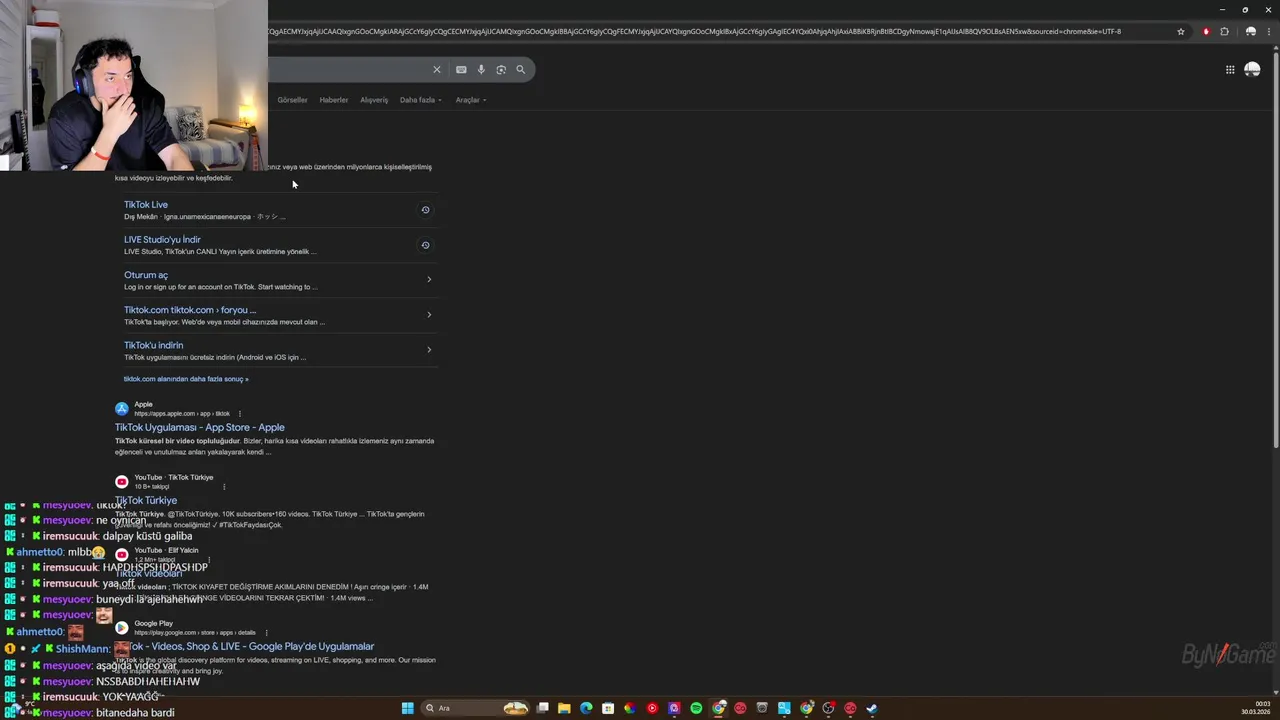Open the LIVE Studio'yu İndir link
The image size is (1280, 720).
click(162, 240)
